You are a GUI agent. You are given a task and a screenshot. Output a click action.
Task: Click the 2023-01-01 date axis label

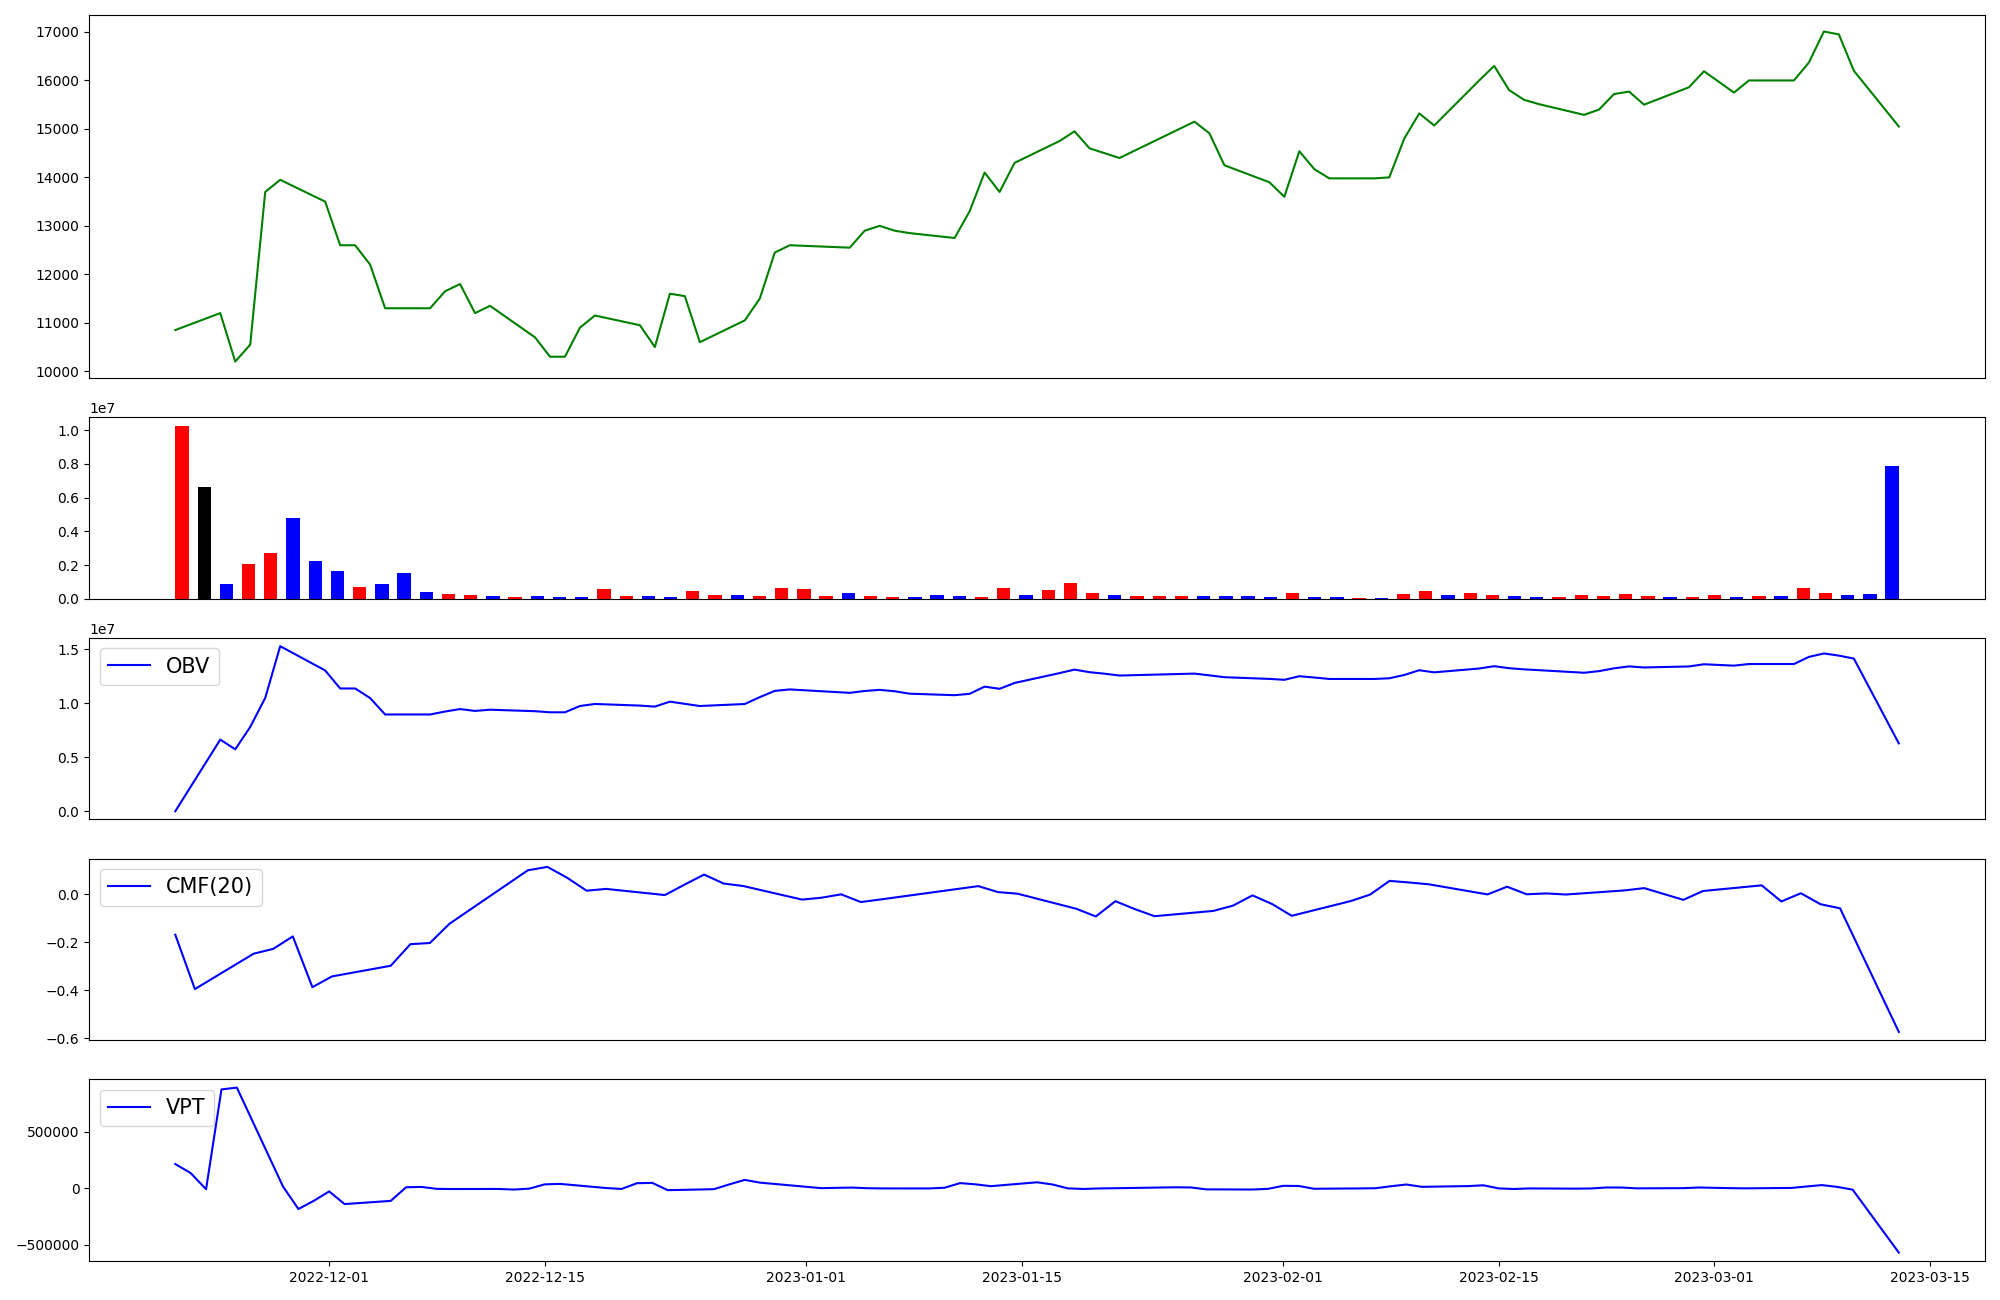tap(806, 1277)
